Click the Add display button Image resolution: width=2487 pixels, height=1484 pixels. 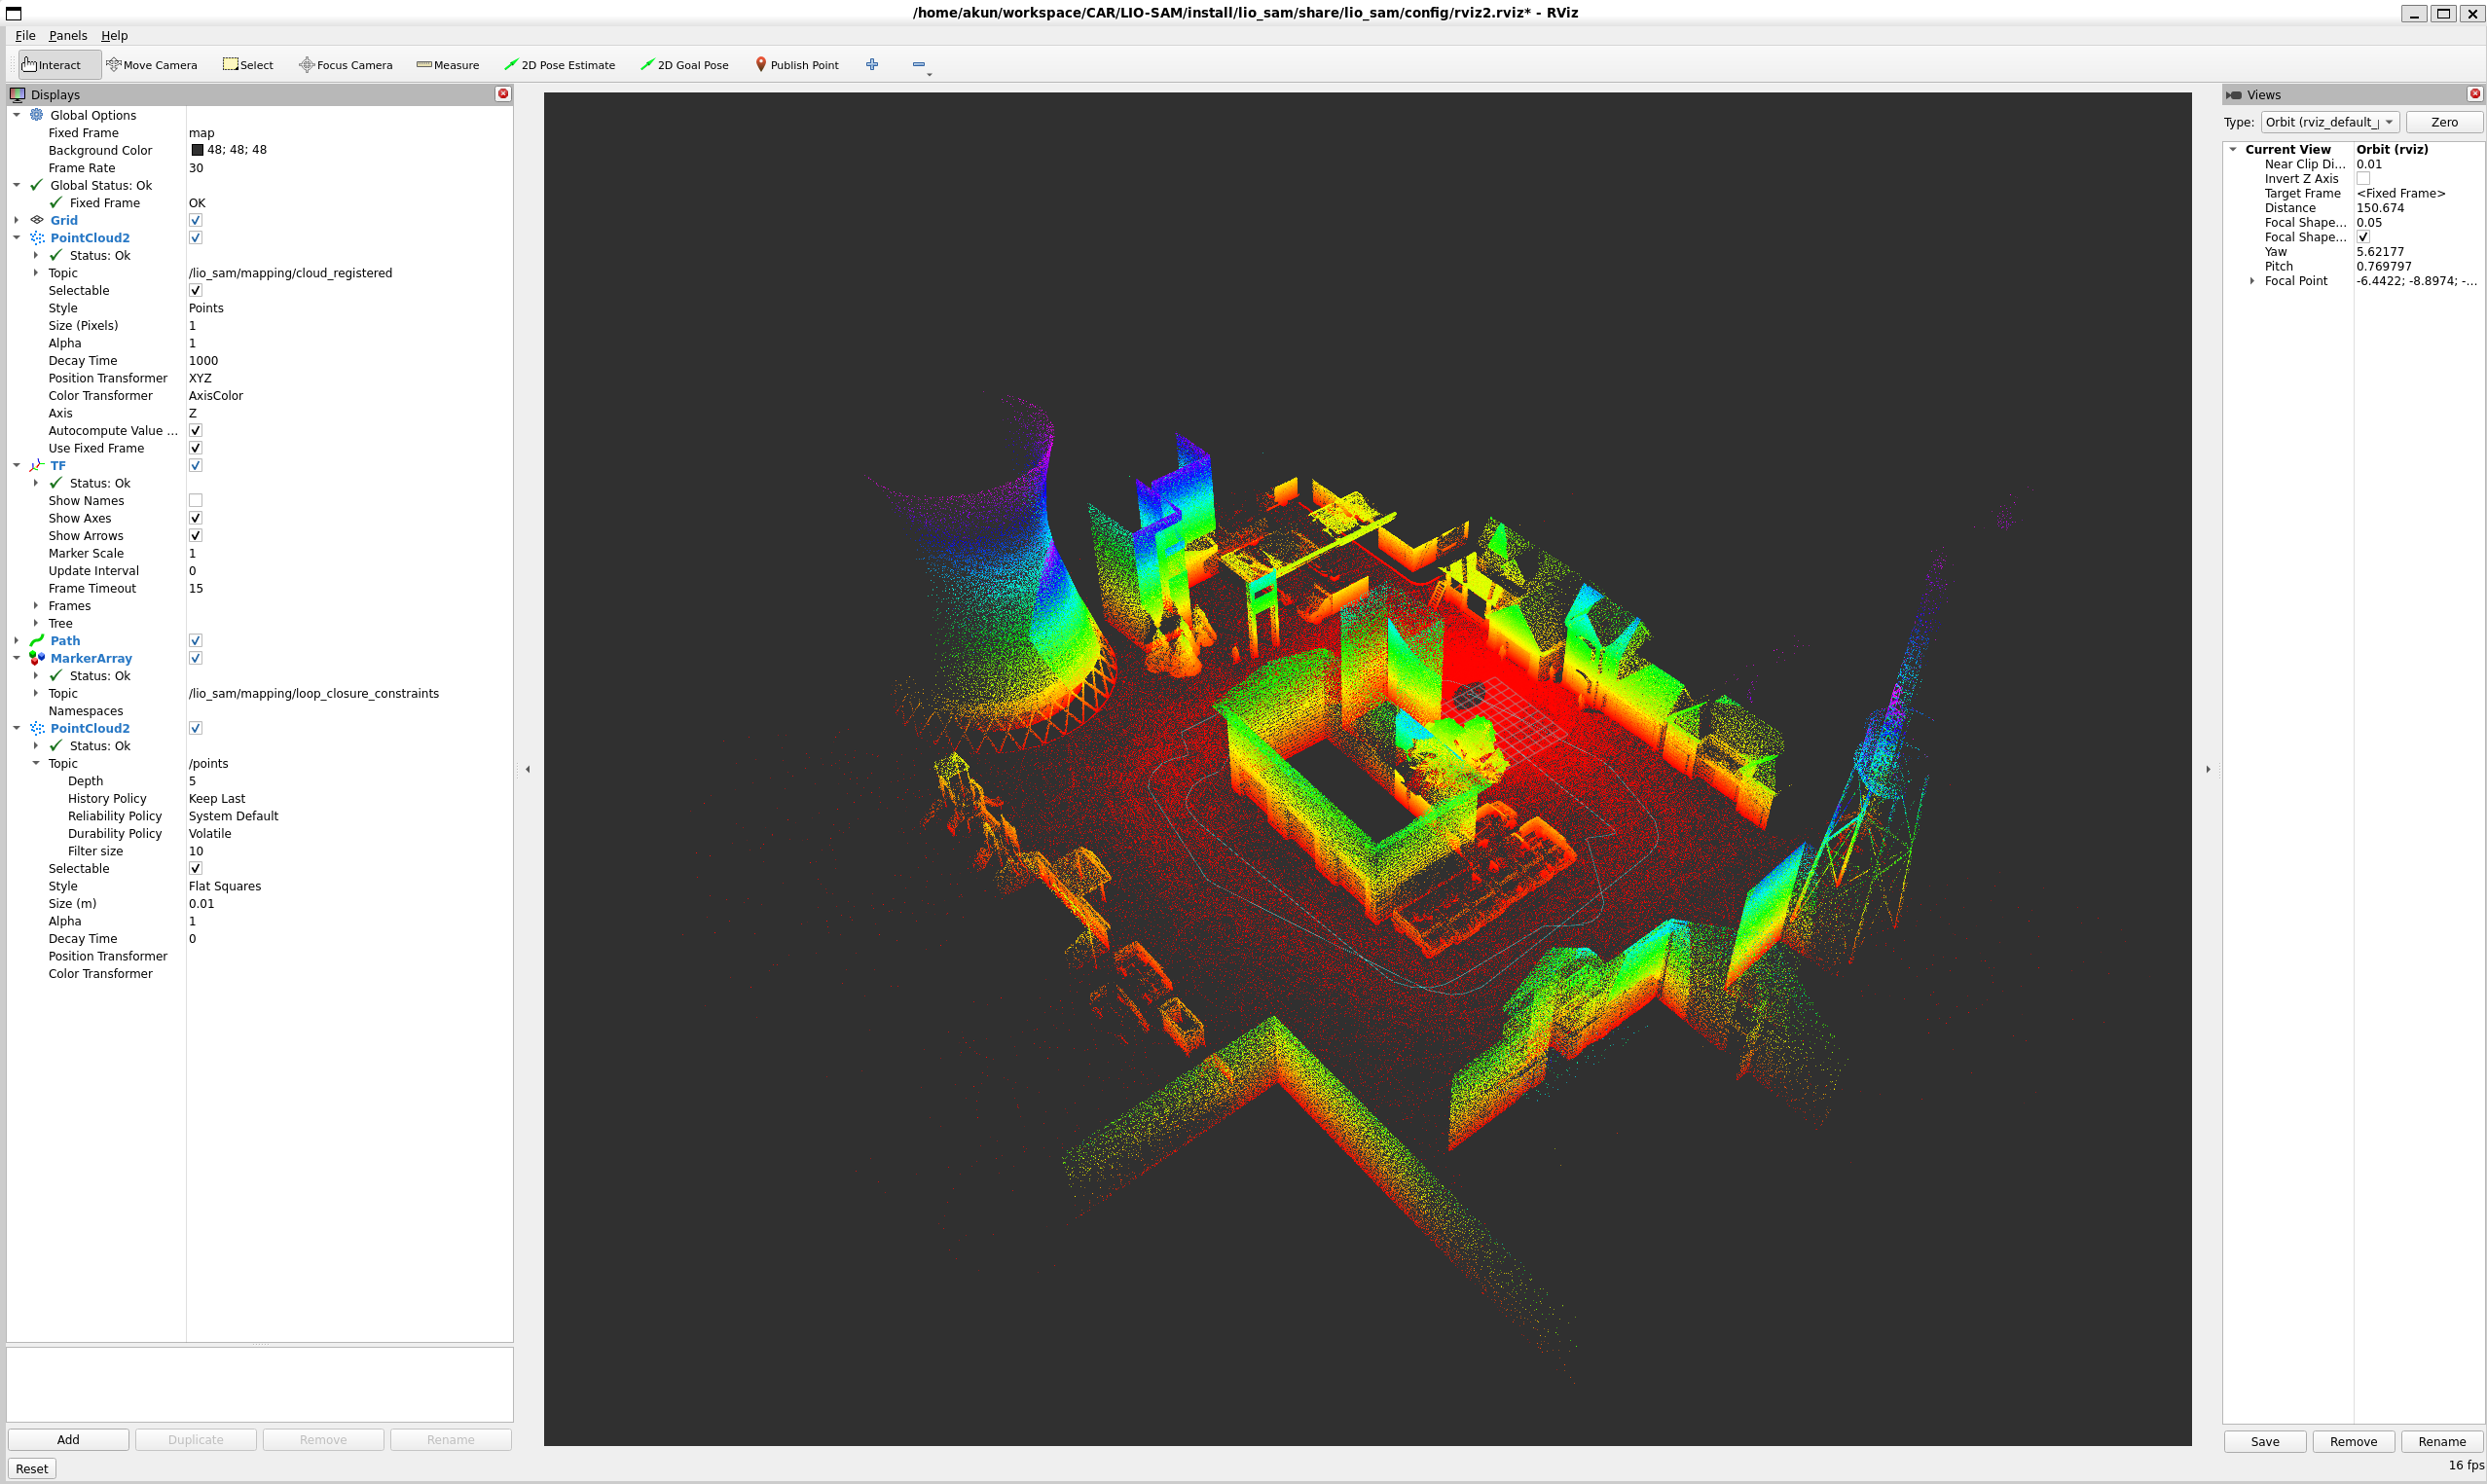pos(68,1439)
